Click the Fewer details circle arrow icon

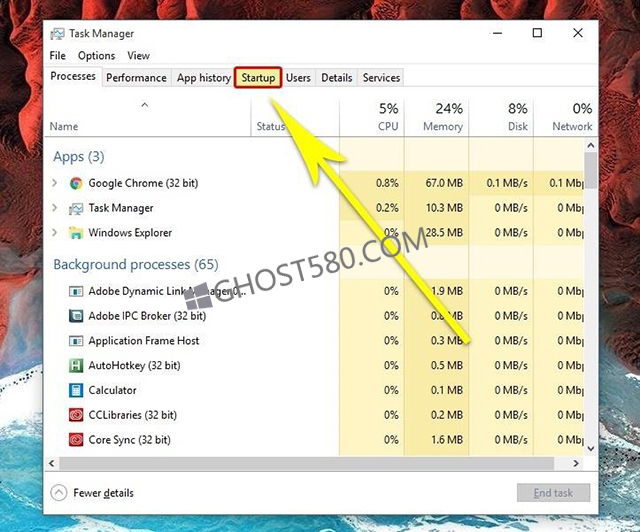click(59, 493)
